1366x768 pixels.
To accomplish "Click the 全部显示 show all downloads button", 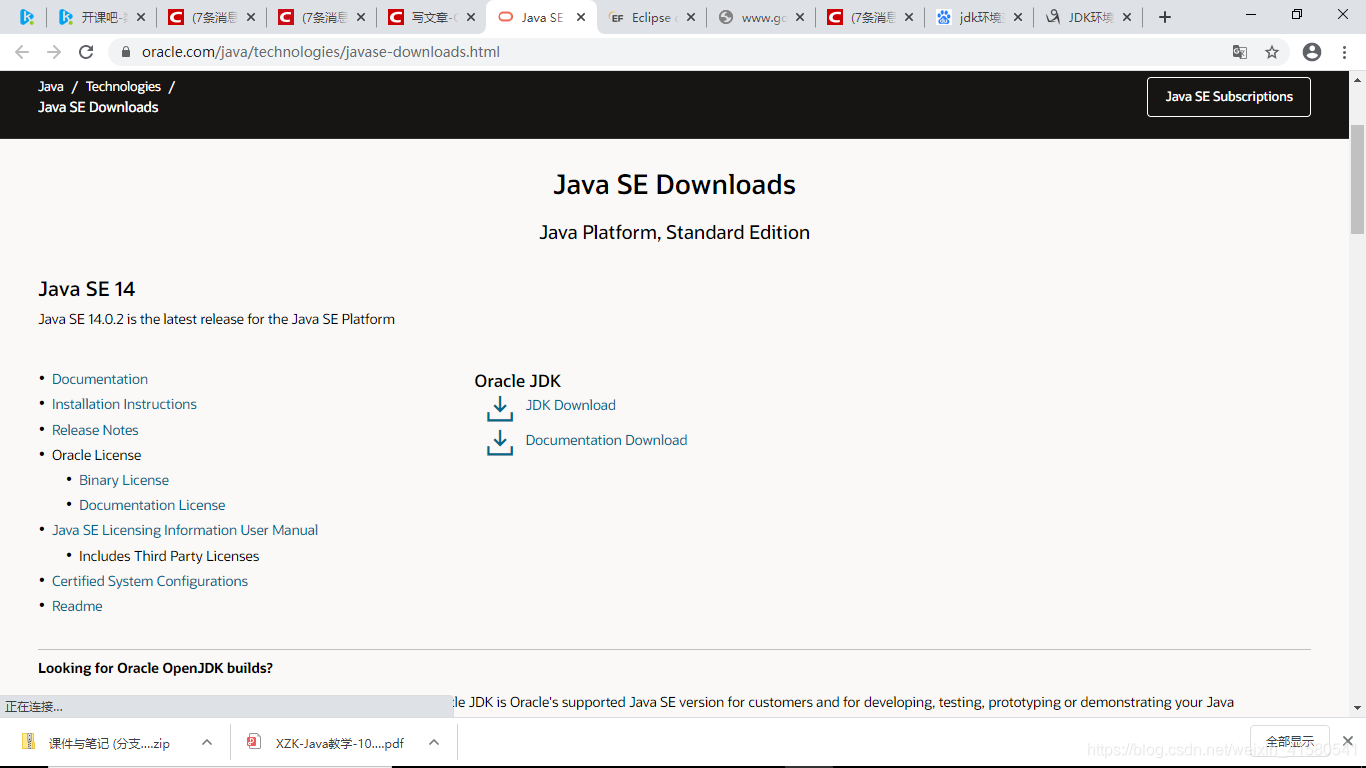I will pyautogui.click(x=1290, y=742).
